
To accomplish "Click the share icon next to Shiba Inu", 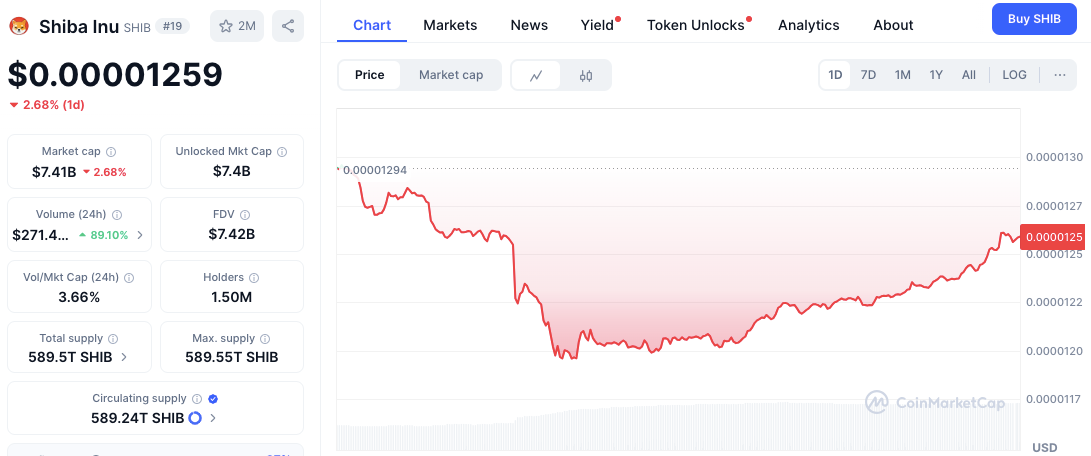I will pos(288,26).
